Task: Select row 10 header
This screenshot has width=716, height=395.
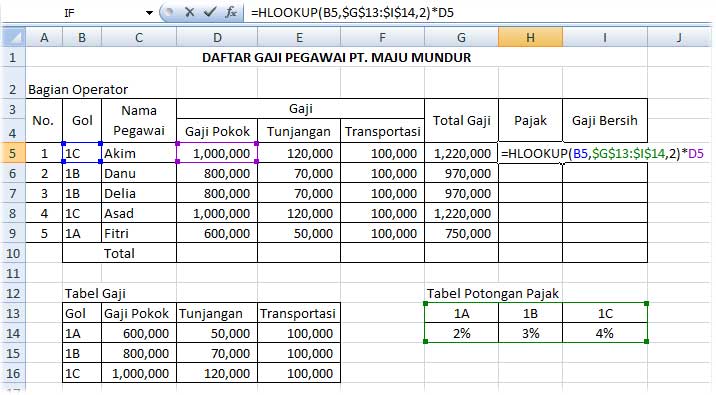Action: pos(13,253)
